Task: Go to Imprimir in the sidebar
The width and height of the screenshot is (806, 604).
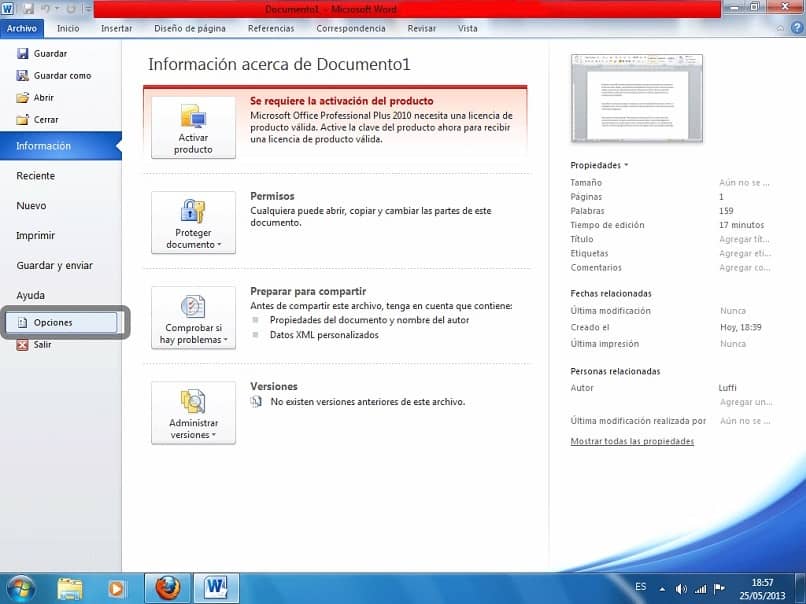Action: 36,236
